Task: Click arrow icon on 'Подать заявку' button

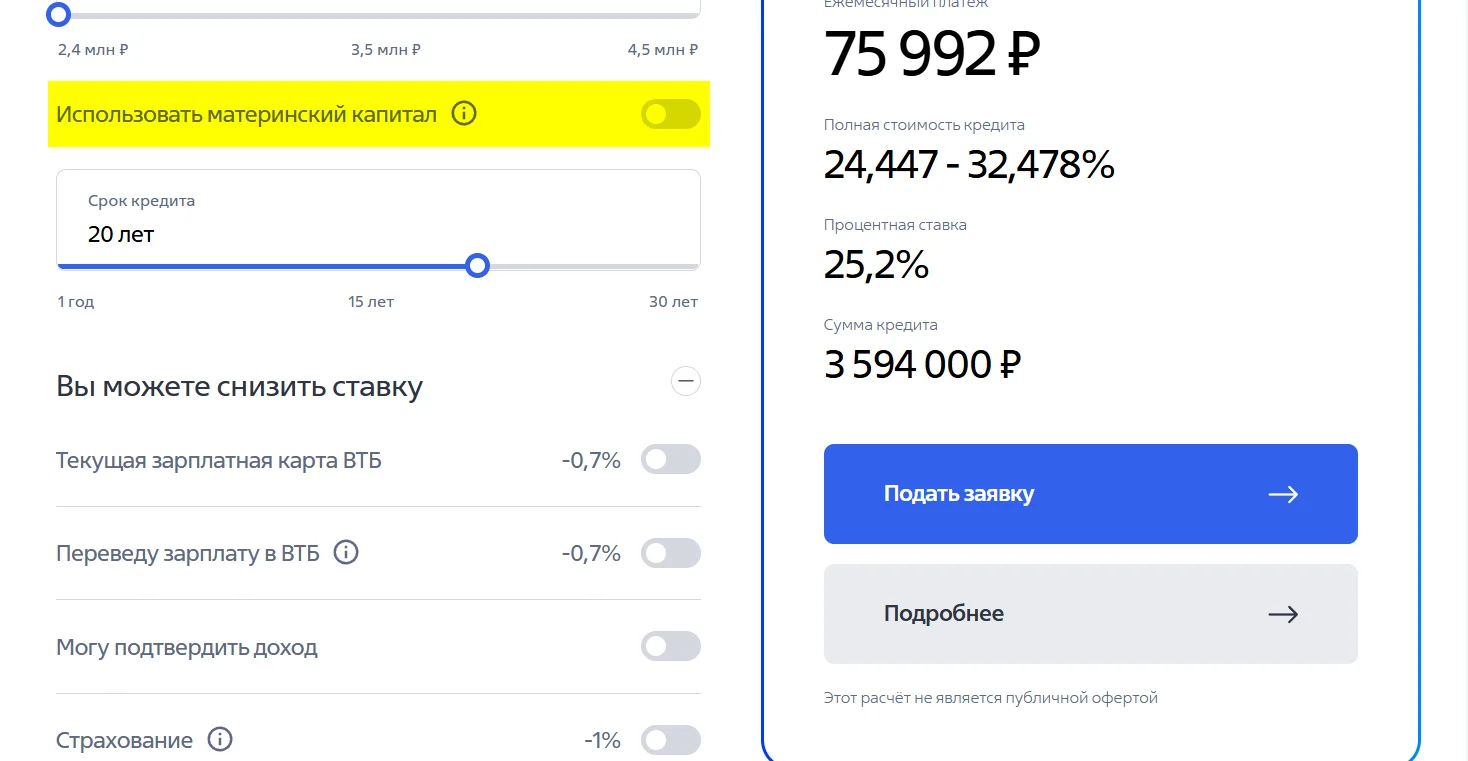Action: 1282,494
